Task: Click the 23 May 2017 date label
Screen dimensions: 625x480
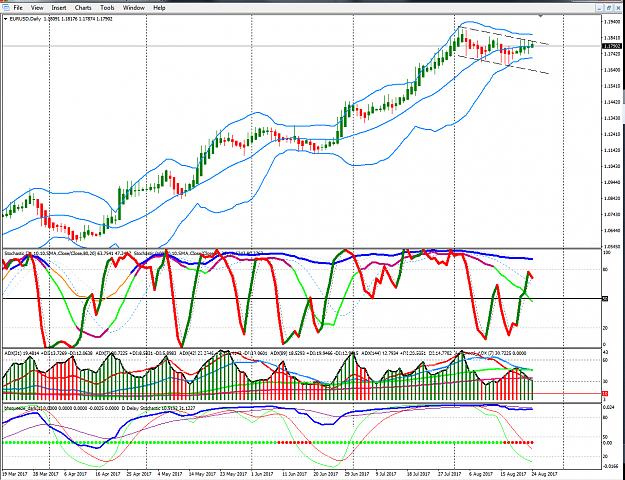Action: tap(236, 474)
